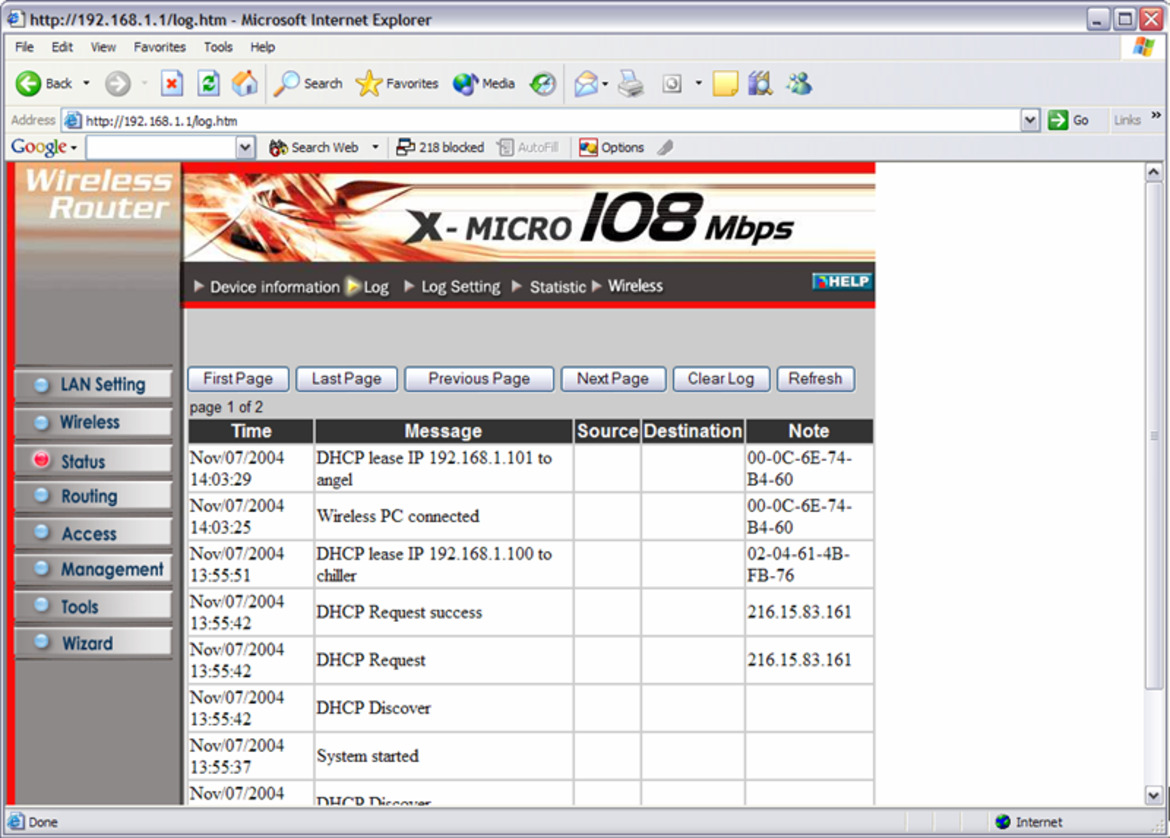Open the Wireless tab in top navigation
Image resolution: width=1170 pixels, height=838 pixels.
(628, 286)
